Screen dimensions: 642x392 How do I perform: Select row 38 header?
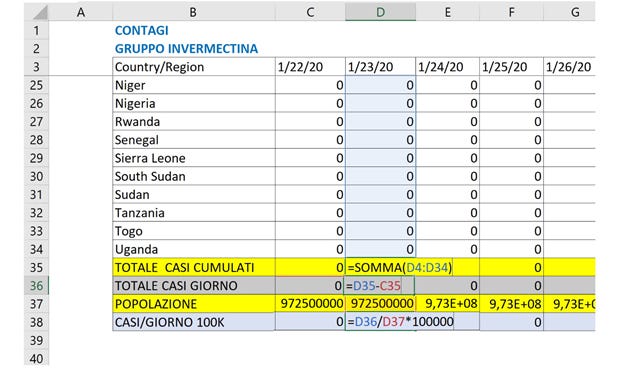36,322
